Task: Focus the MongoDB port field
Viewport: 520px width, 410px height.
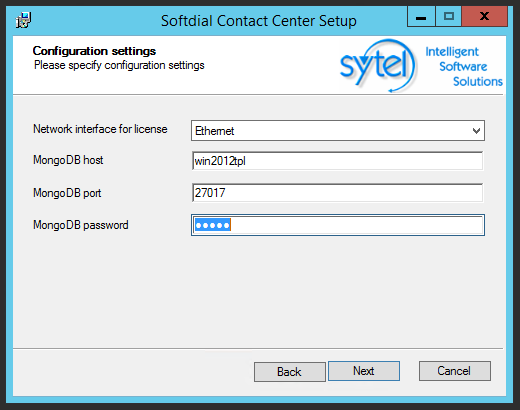Action: (337, 193)
